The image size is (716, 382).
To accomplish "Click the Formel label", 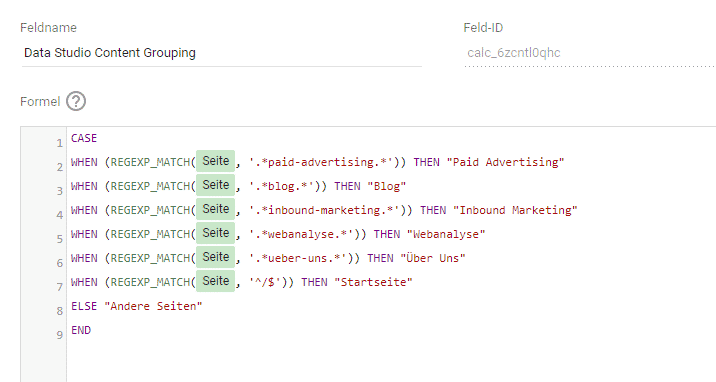I will pos(40,101).
